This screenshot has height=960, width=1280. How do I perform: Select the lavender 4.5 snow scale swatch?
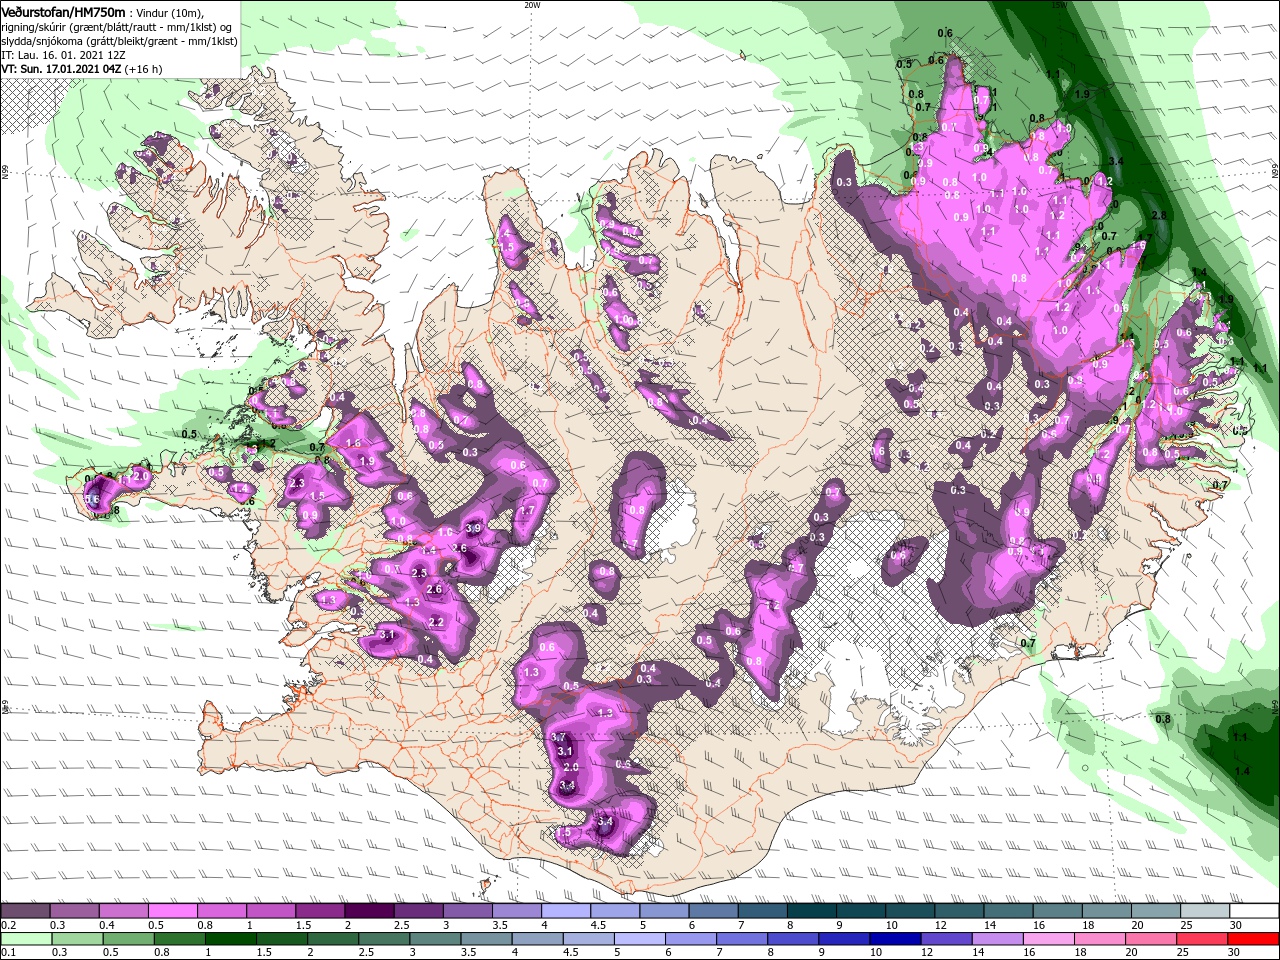click(x=615, y=911)
